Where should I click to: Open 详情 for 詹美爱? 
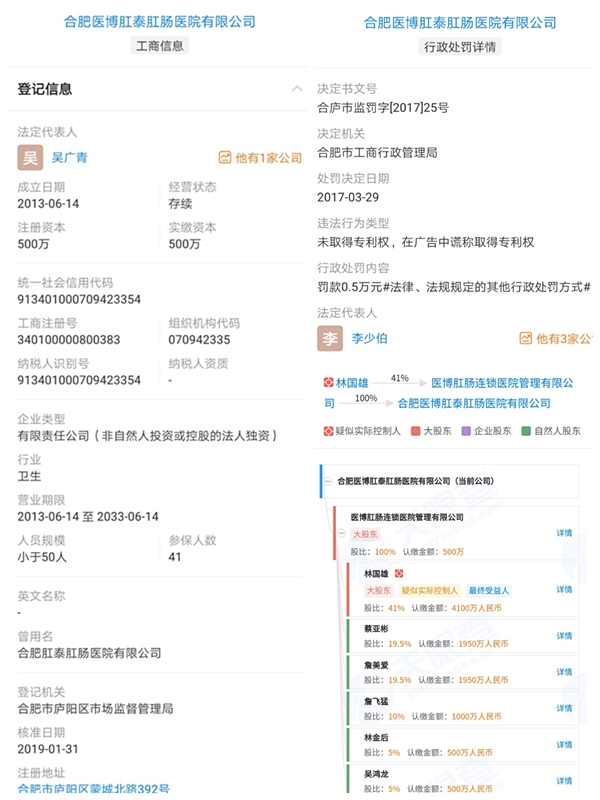tap(564, 672)
